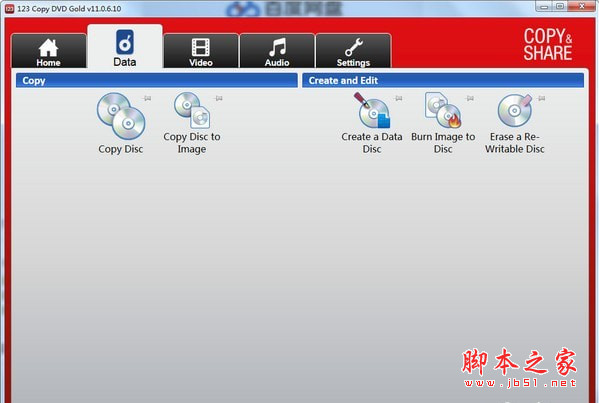Open the Settings tab

tap(353, 51)
